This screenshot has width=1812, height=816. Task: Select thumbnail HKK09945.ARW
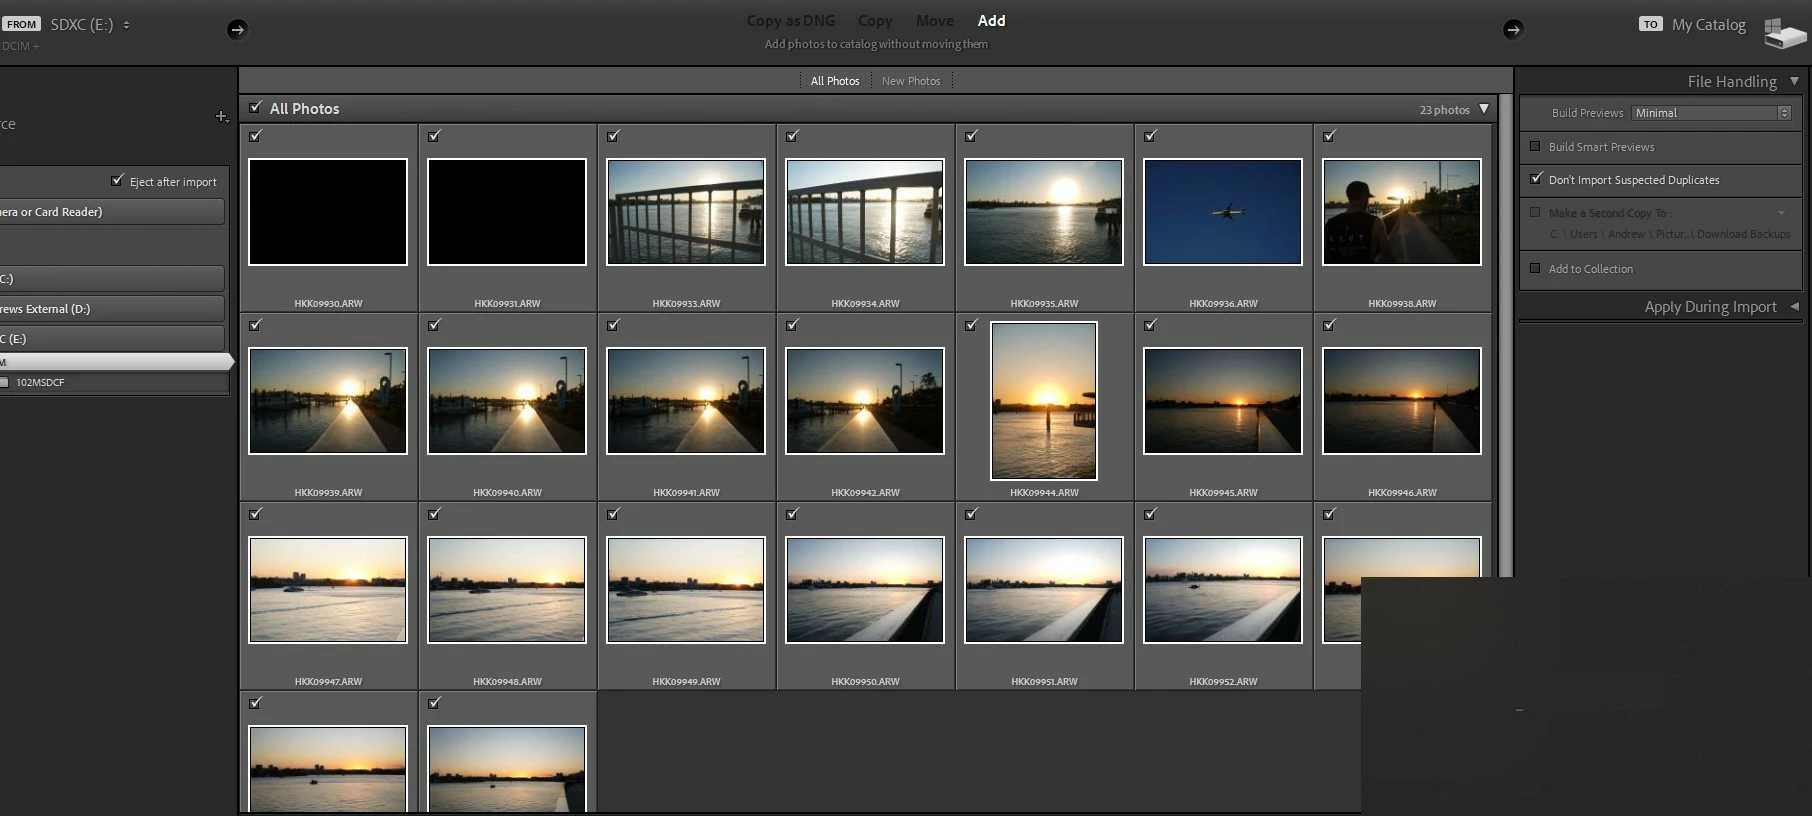(1223, 401)
